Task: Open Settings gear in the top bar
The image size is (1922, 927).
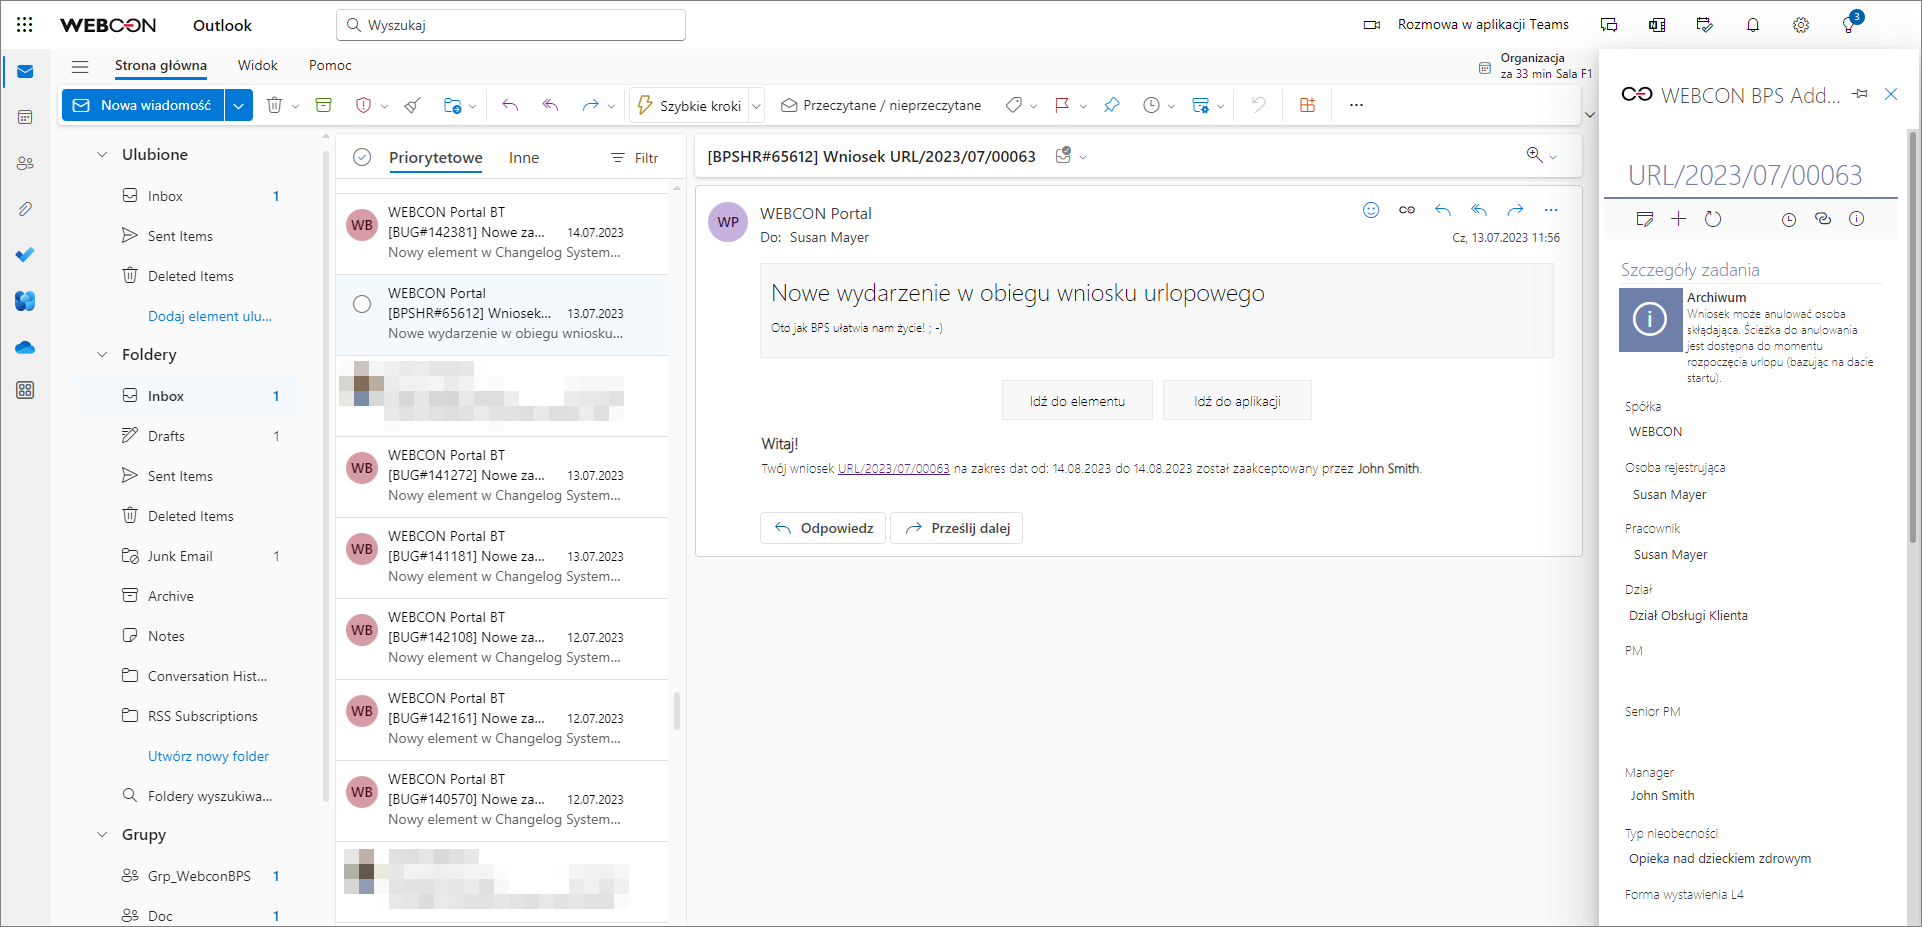Action: [1800, 25]
